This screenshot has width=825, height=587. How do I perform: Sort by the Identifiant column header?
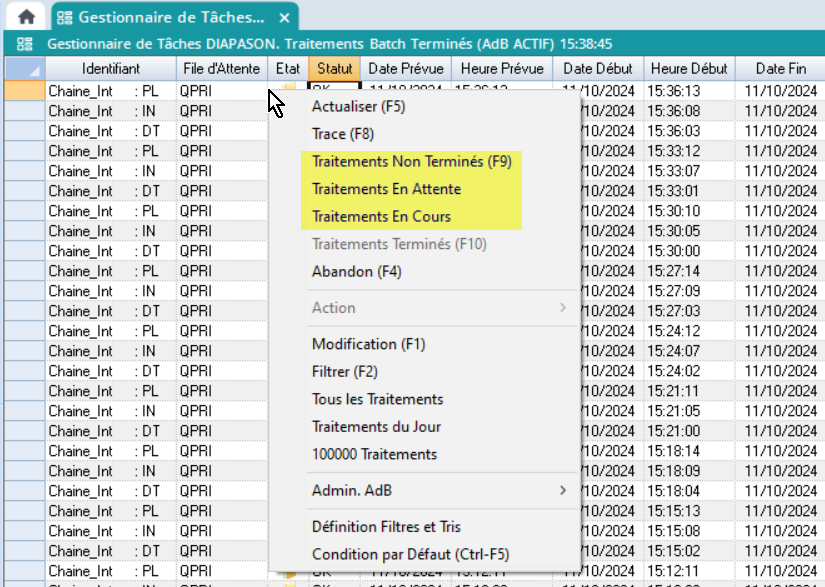(x=110, y=69)
